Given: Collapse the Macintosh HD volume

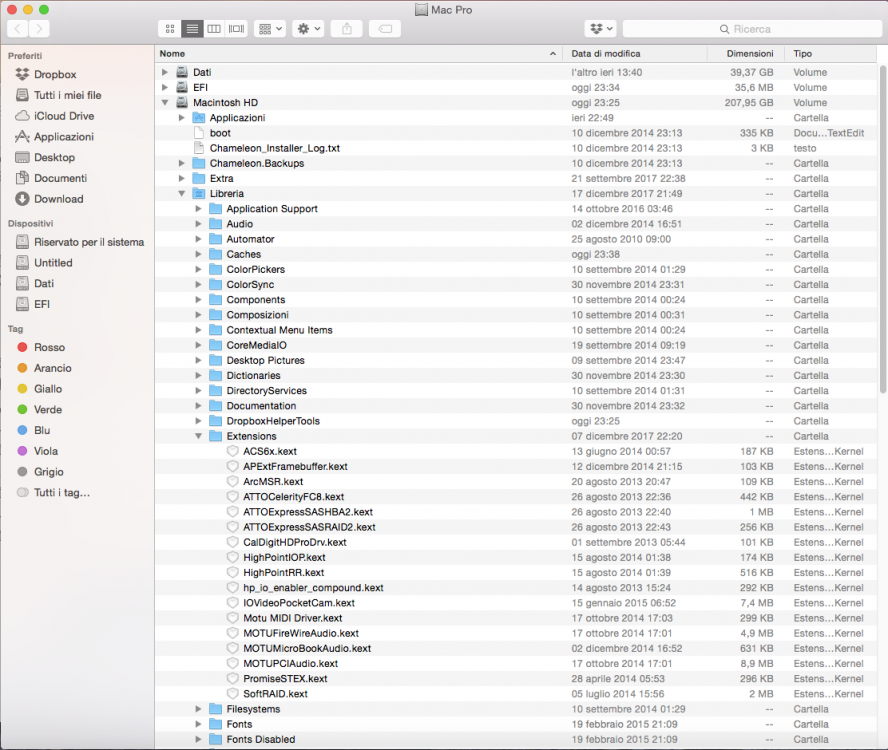Looking at the screenshot, I should pyautogui.click(x=164, y=103).
